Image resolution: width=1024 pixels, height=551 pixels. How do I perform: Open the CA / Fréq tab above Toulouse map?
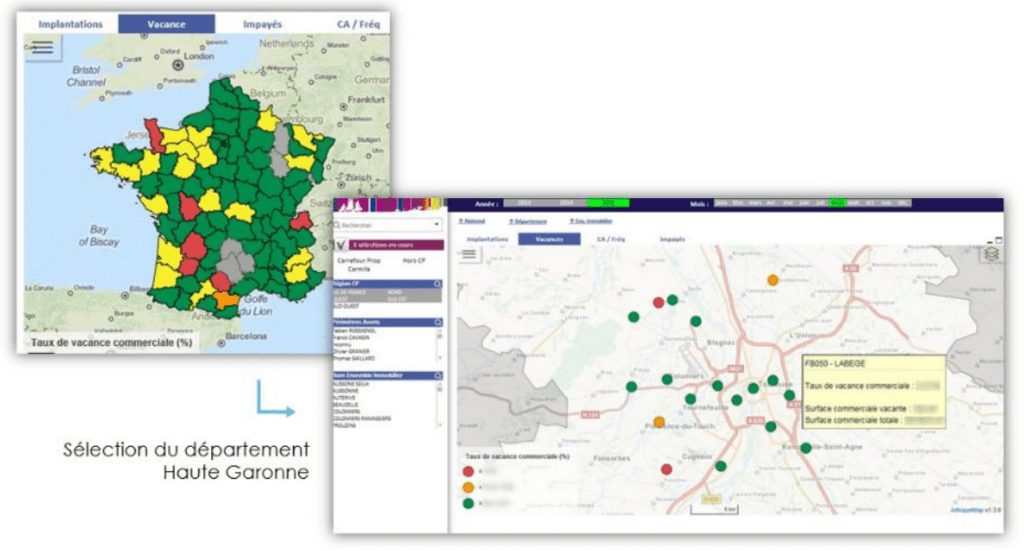click(610, 239)
